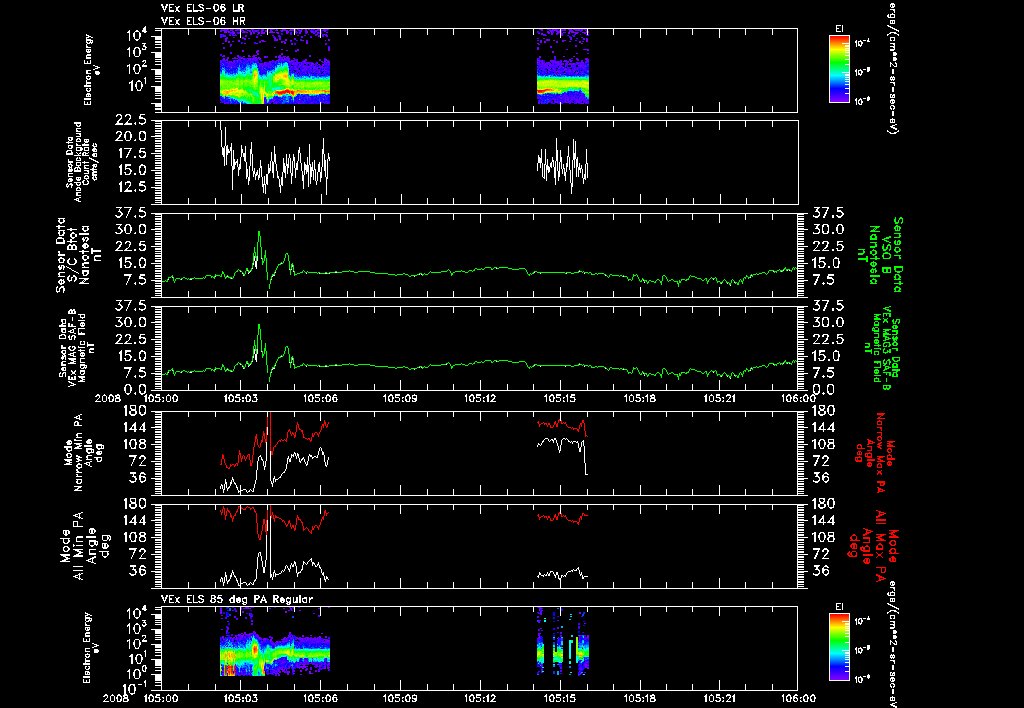Click the "17.5" tick of the count rate panel
The image size is (1024, 708).
[x=131, y=153]
